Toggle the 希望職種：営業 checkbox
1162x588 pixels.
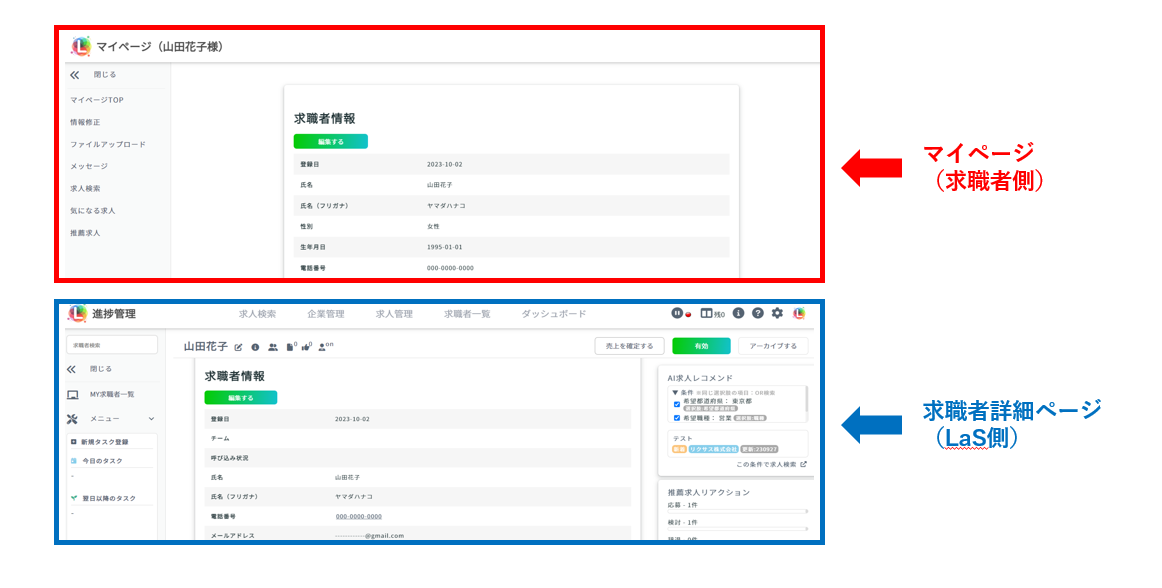pyautogui.click(x=677, y=418)
